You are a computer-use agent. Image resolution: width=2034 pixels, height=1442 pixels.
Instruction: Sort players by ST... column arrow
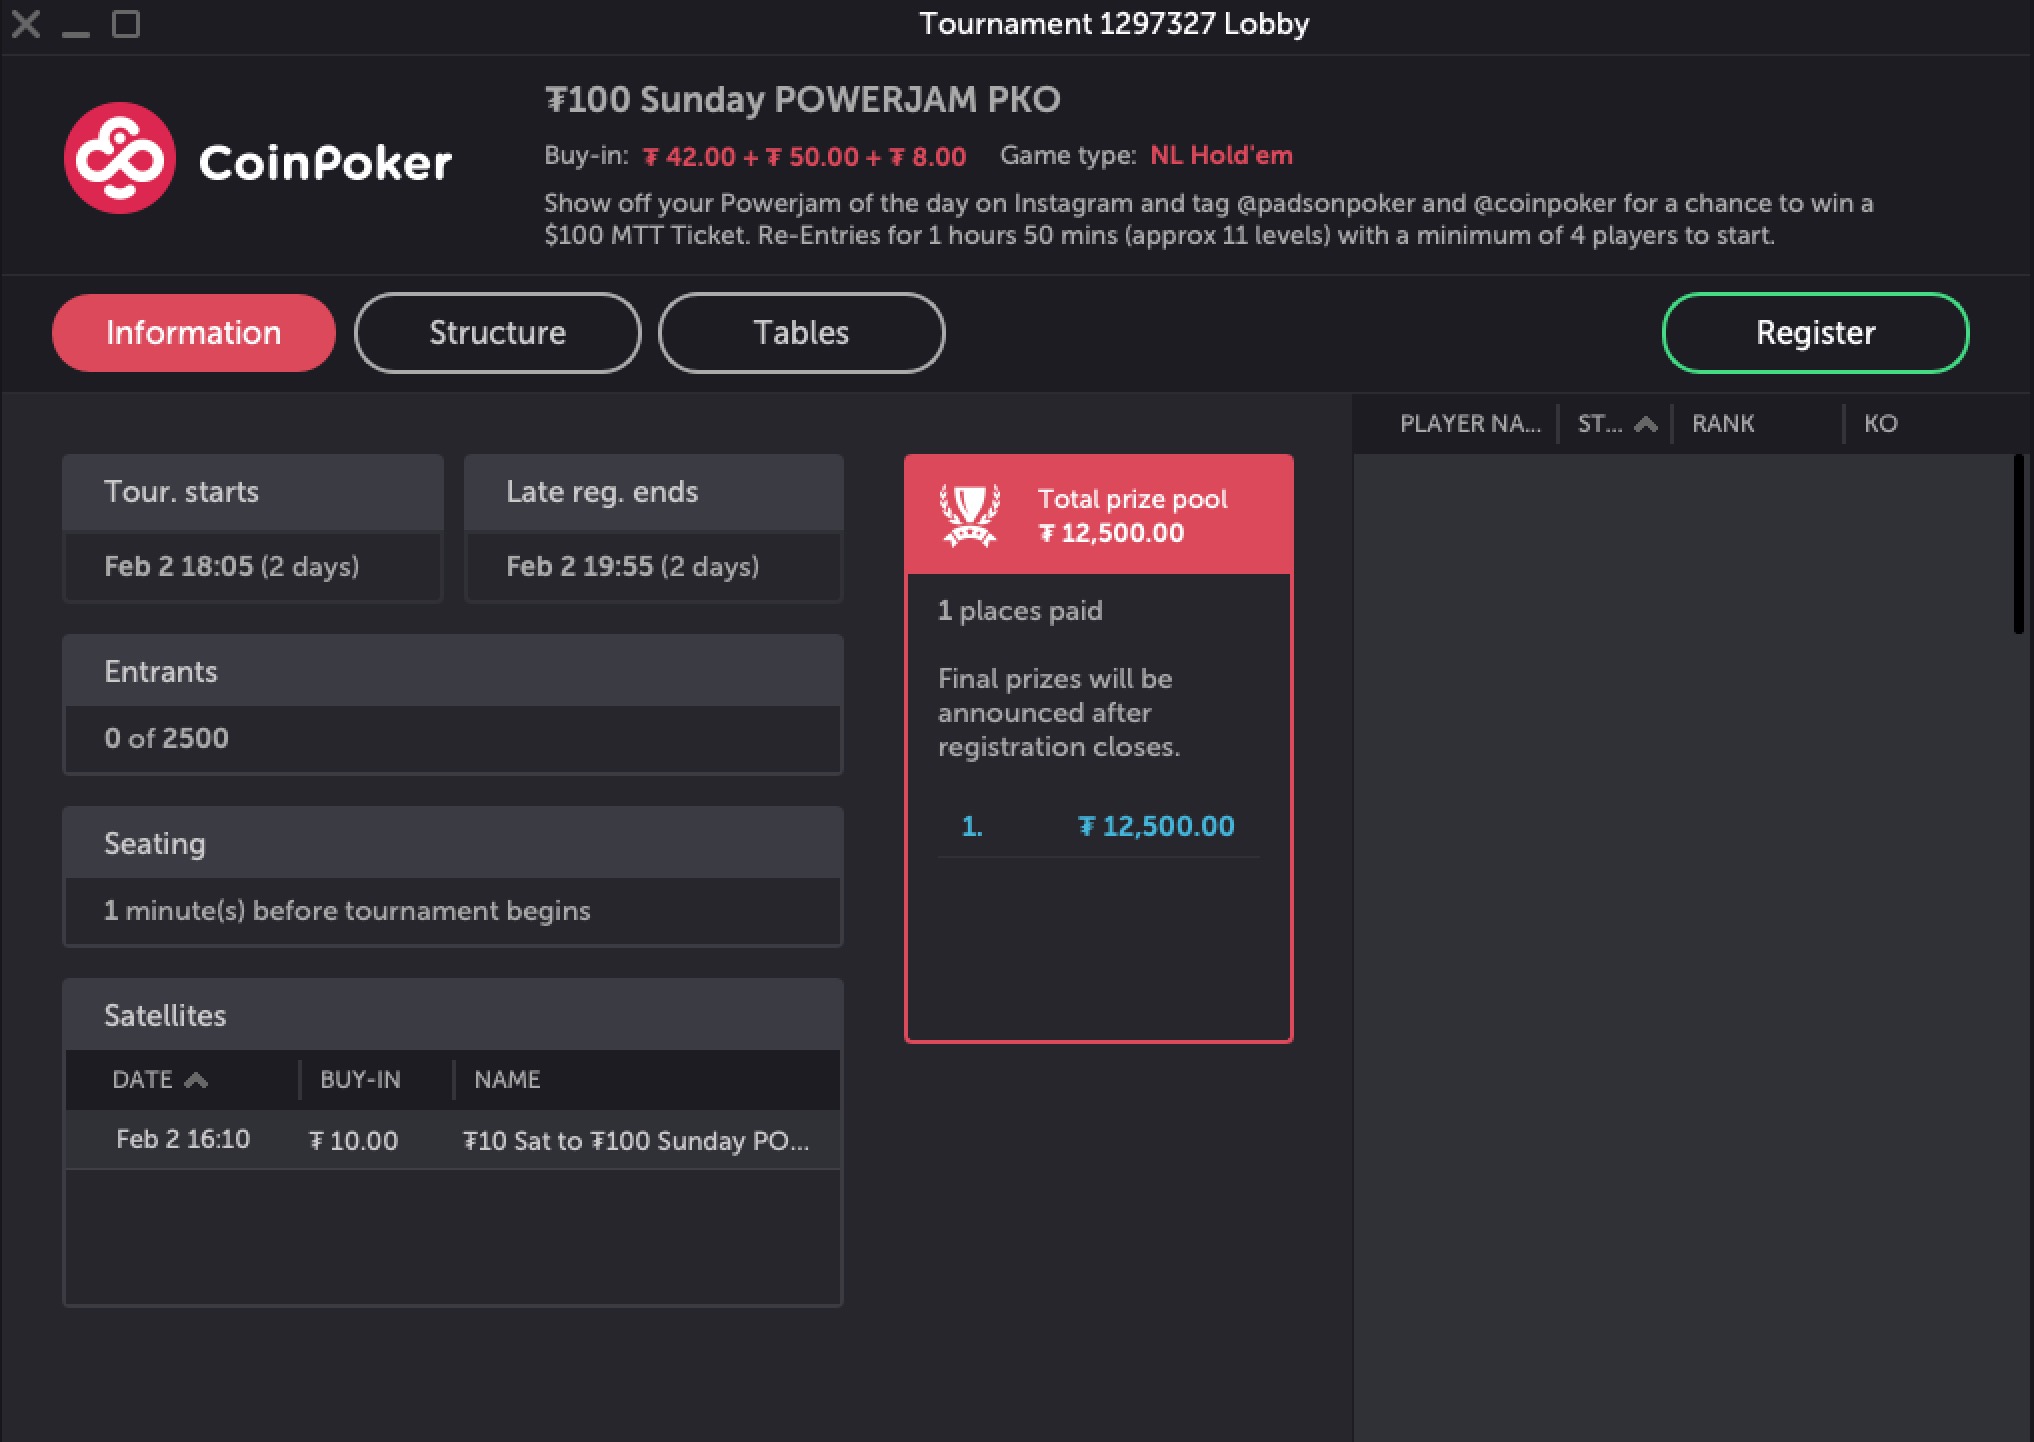coord(1645,424)
